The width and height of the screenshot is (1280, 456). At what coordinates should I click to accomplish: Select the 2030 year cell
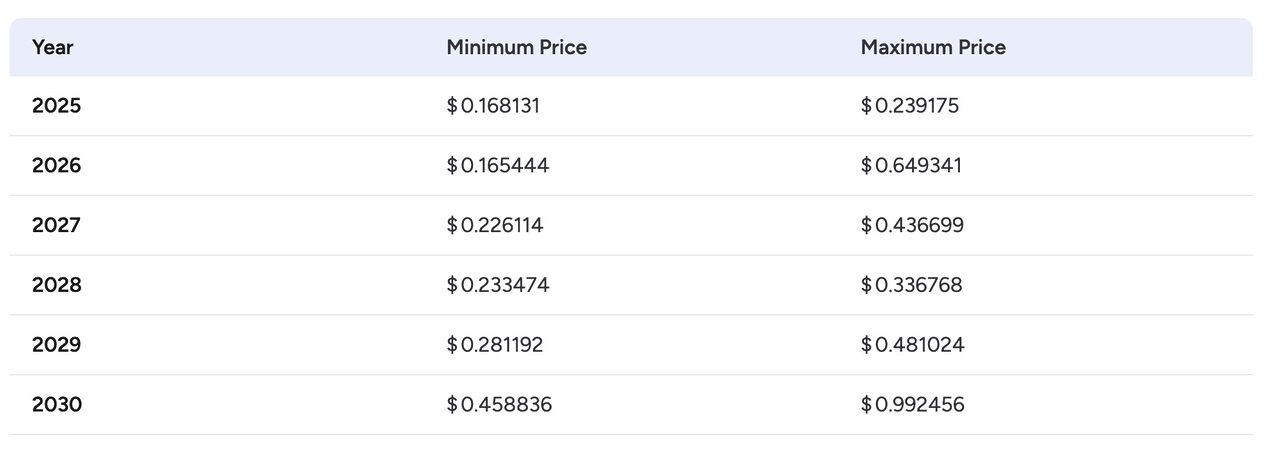(x=56, y=405)
